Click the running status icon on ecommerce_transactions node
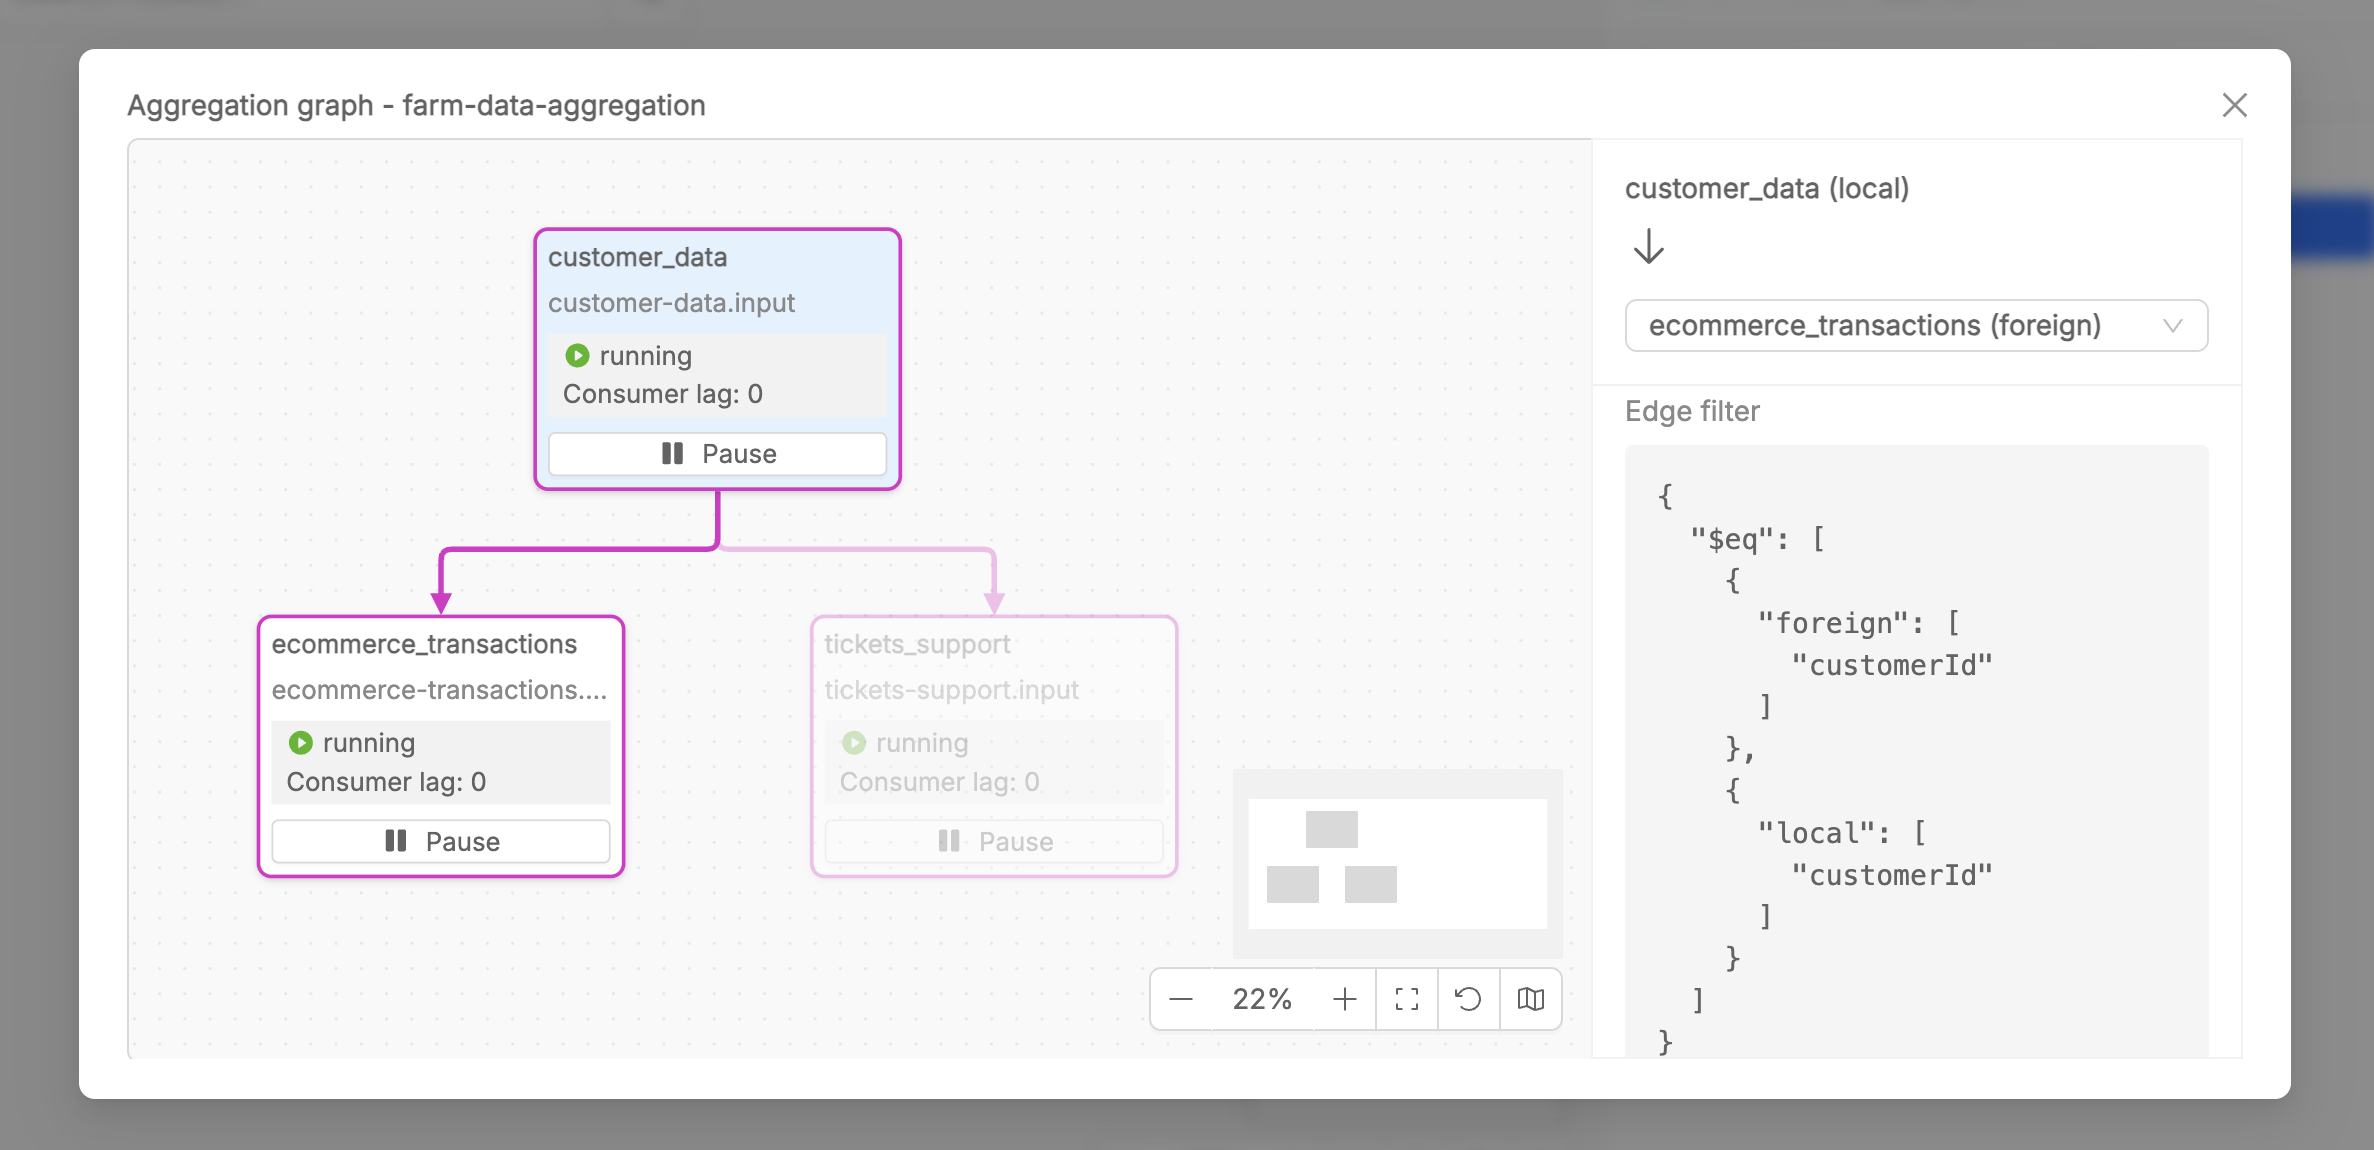 tap(300, 742)
